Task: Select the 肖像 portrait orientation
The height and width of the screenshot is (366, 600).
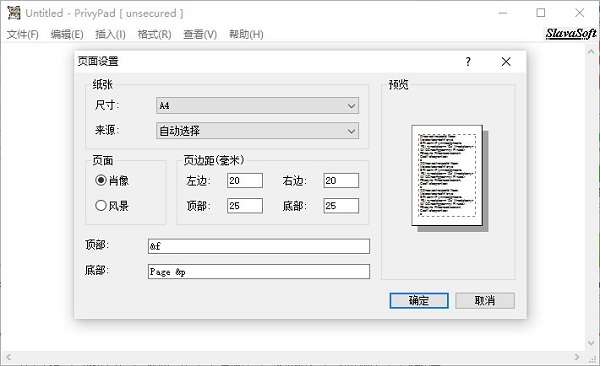Action: (112, 180)
